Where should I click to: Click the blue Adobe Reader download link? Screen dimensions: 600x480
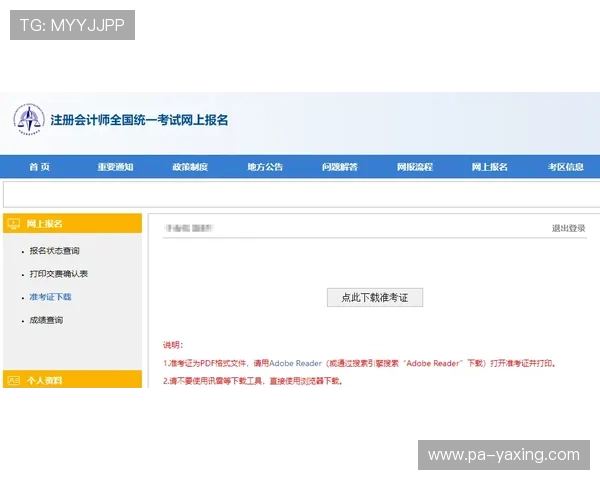coord(295,363)
